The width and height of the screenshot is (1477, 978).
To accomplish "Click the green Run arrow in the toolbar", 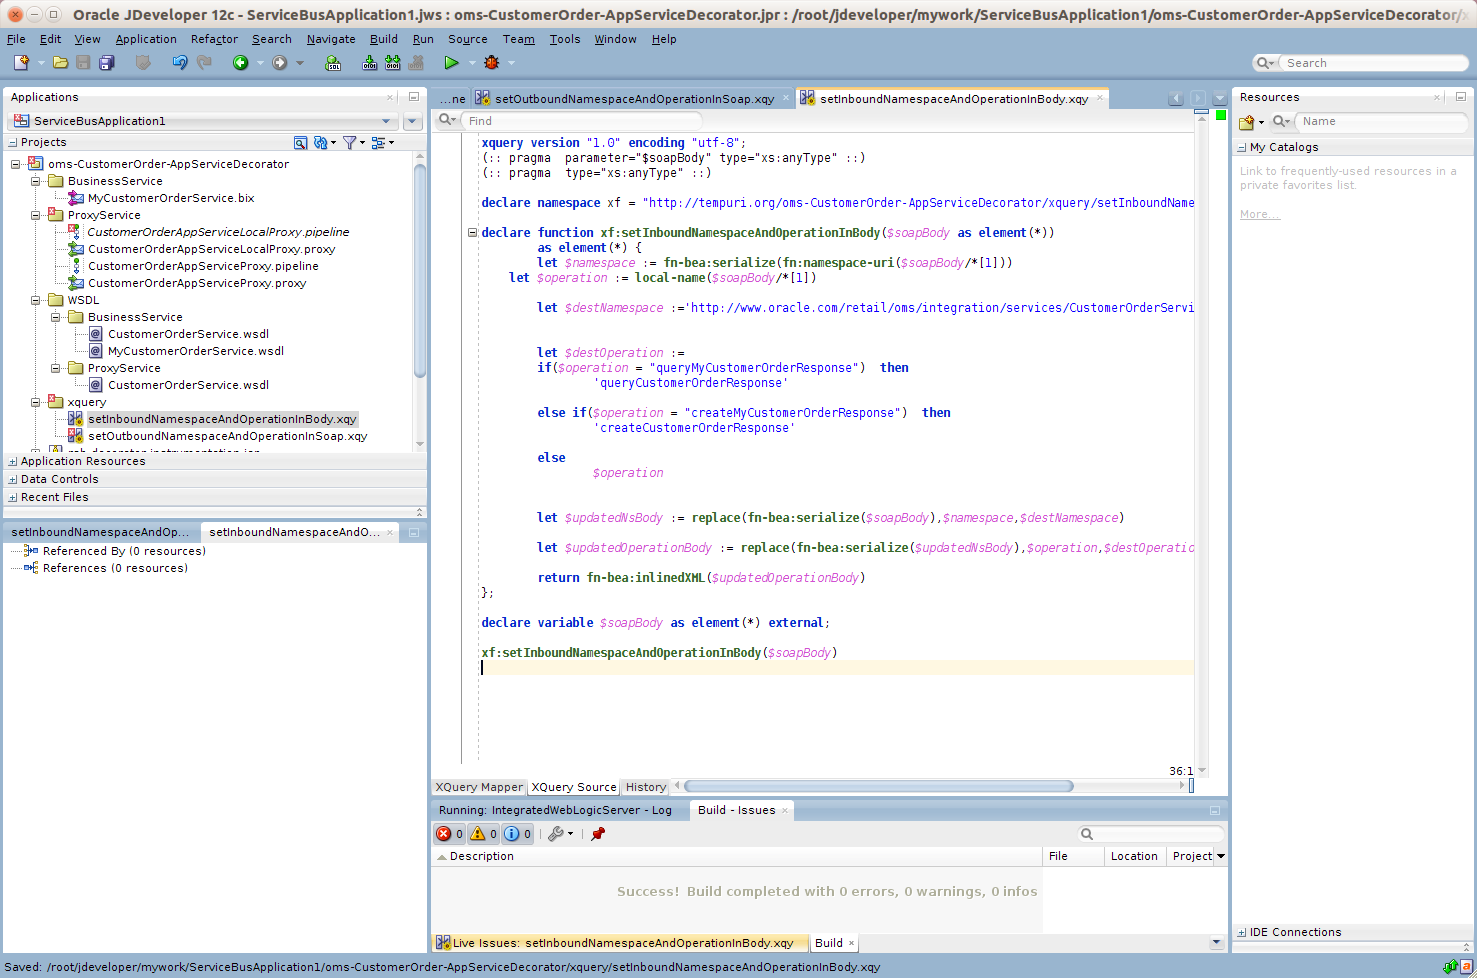I will [451, 63].
